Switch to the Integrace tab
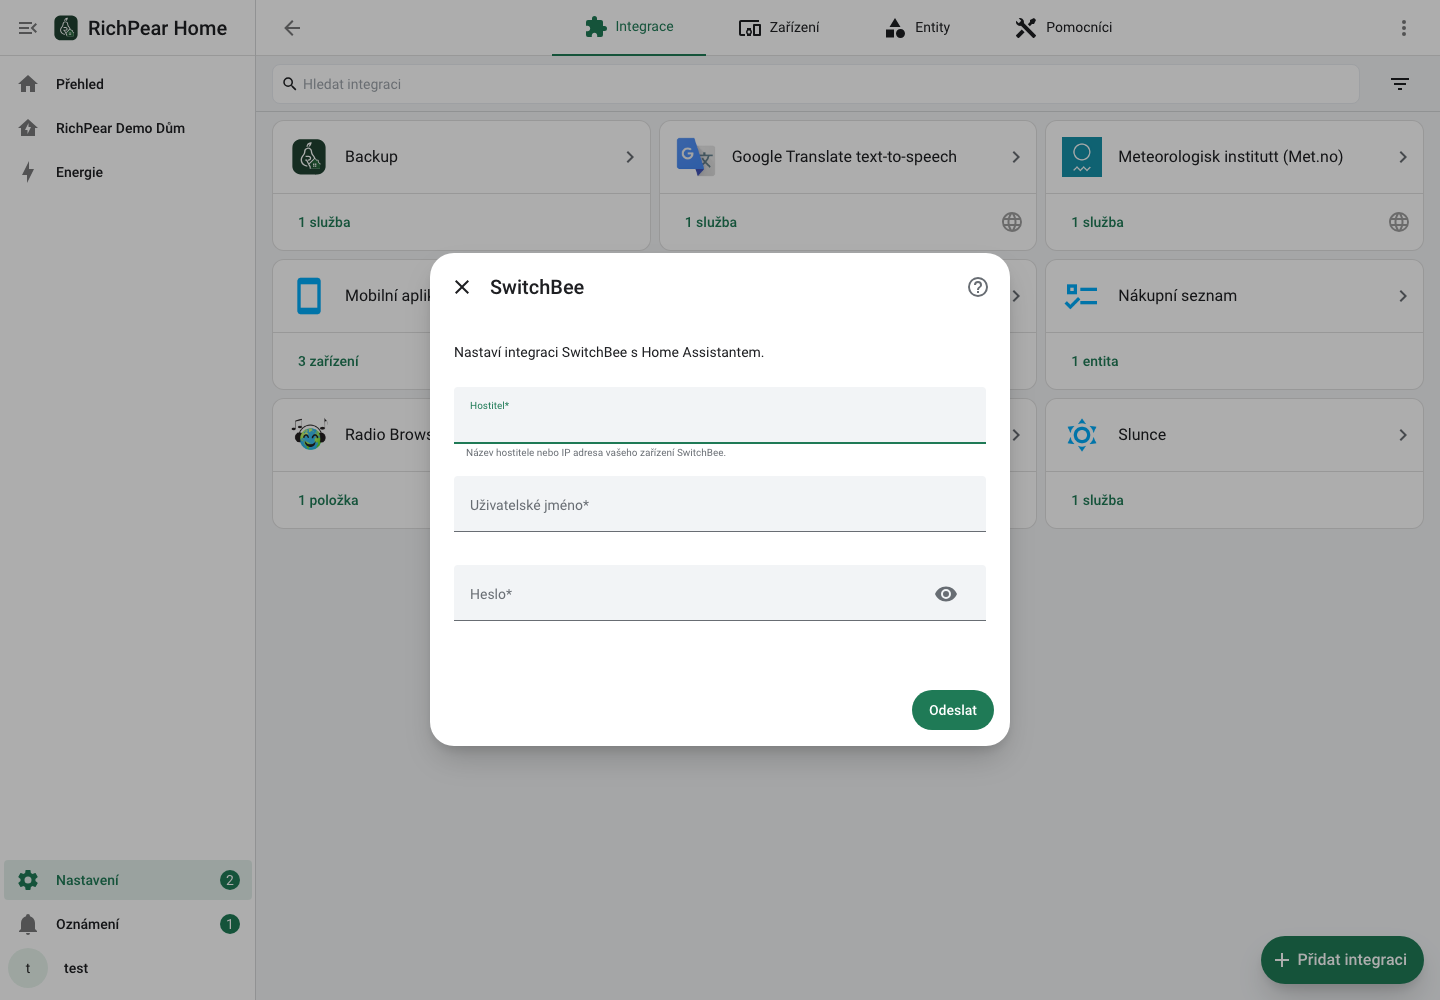Viewport: 1440px width, 1000px height. [x=629, y=27]
